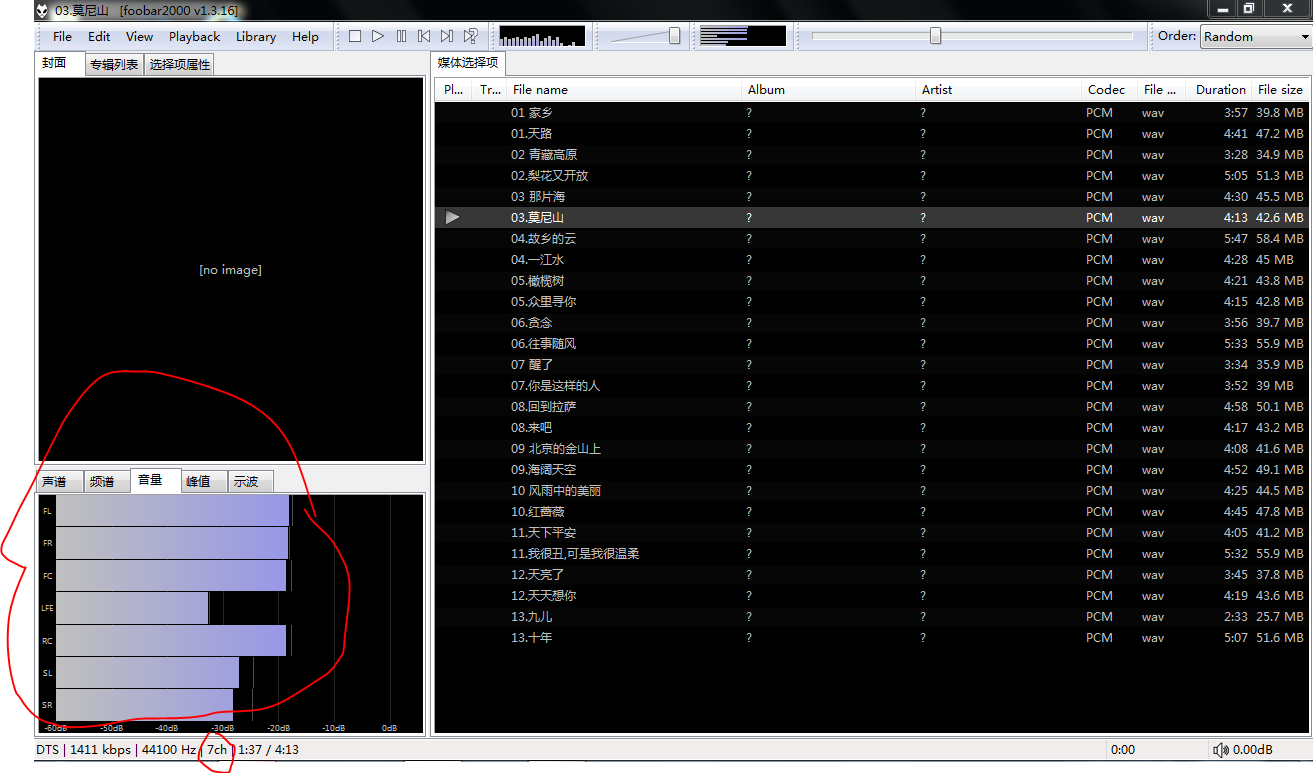This screenshot has height=773, width=1313.
Task: Skip to previous track icon
Action: [x=424, y=35]
